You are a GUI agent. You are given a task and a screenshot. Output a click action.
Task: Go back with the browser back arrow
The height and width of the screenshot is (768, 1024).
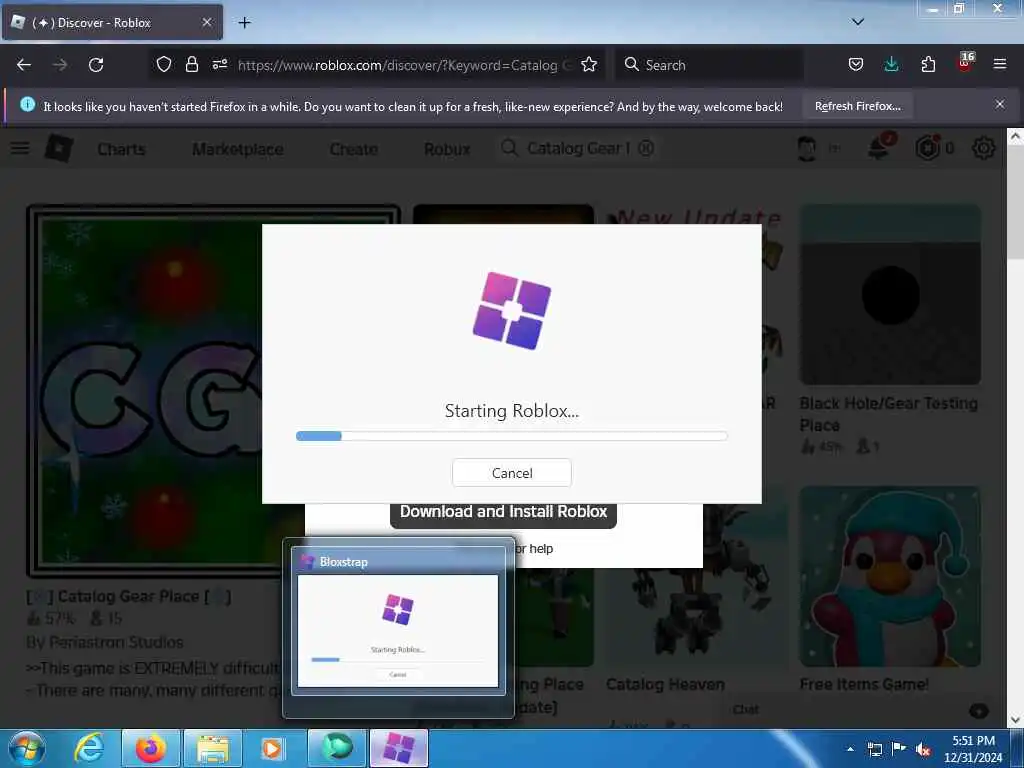(24, 65)
